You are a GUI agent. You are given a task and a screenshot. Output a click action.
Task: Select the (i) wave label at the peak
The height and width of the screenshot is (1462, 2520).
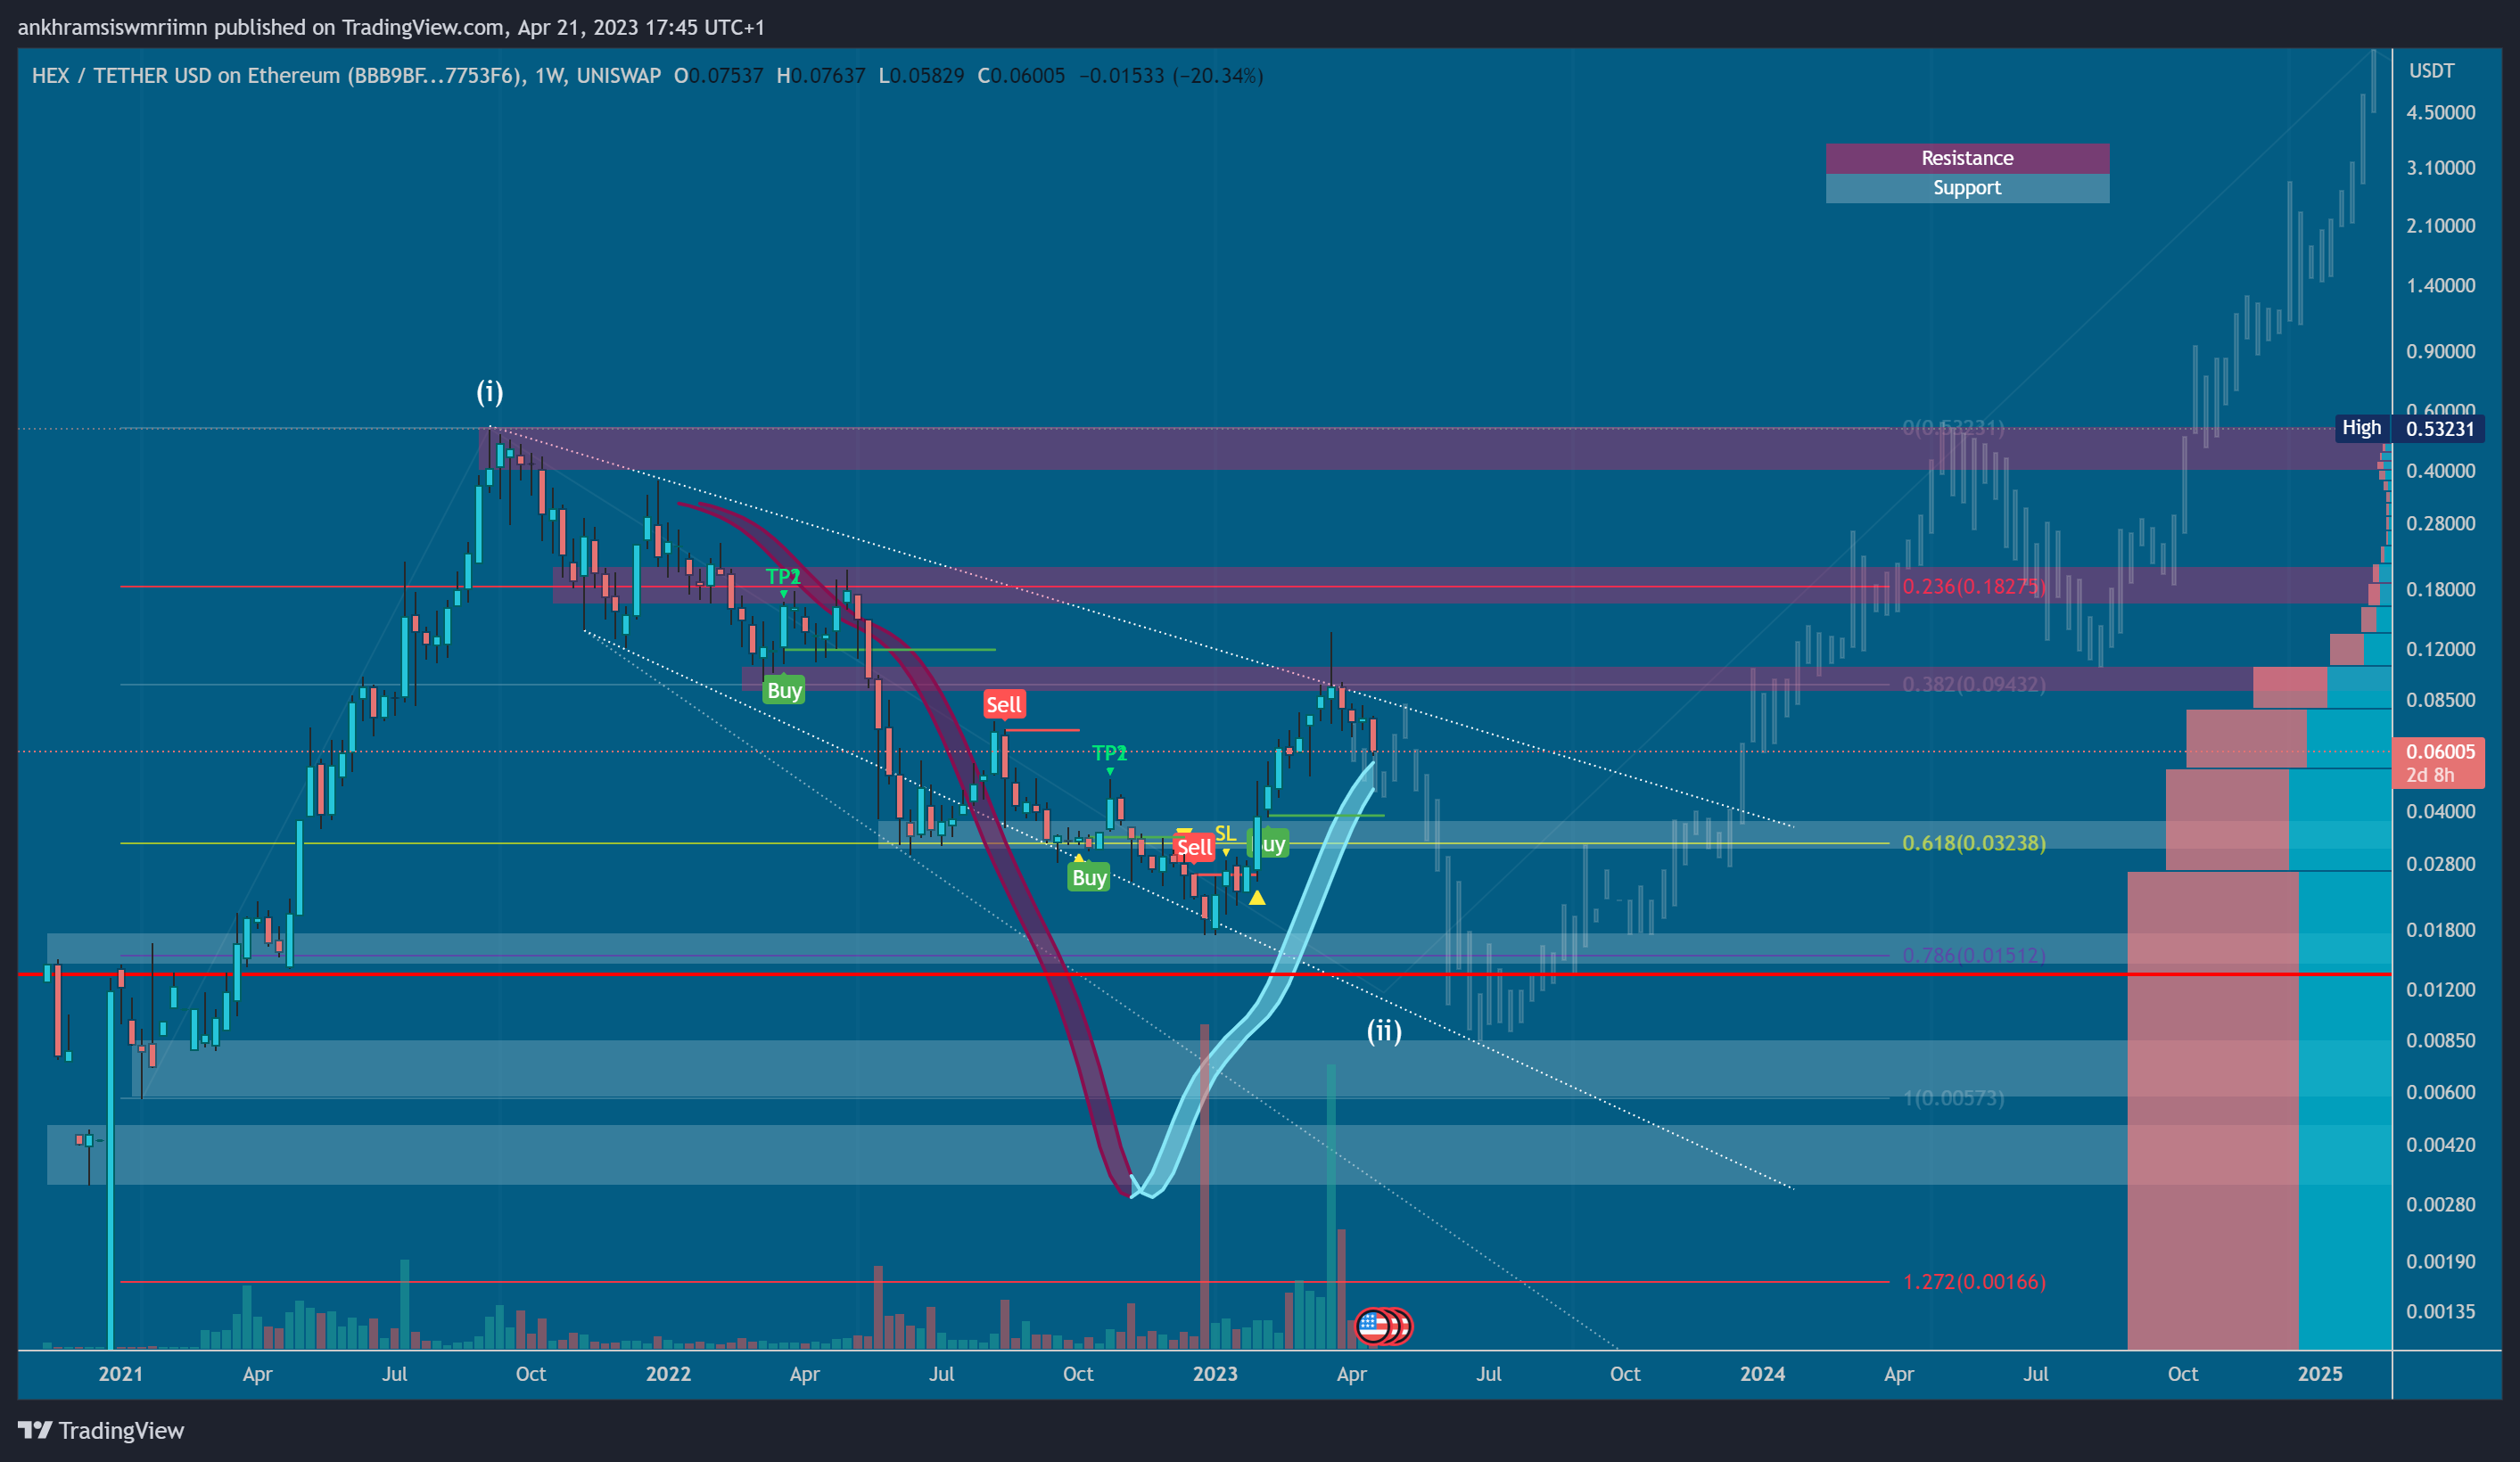[489, 391]
